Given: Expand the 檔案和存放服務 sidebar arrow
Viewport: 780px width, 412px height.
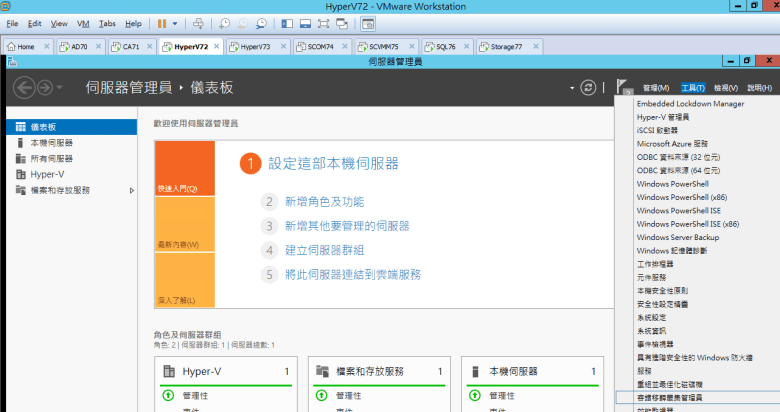Looking at the screenshot, I should coord(132,190).
